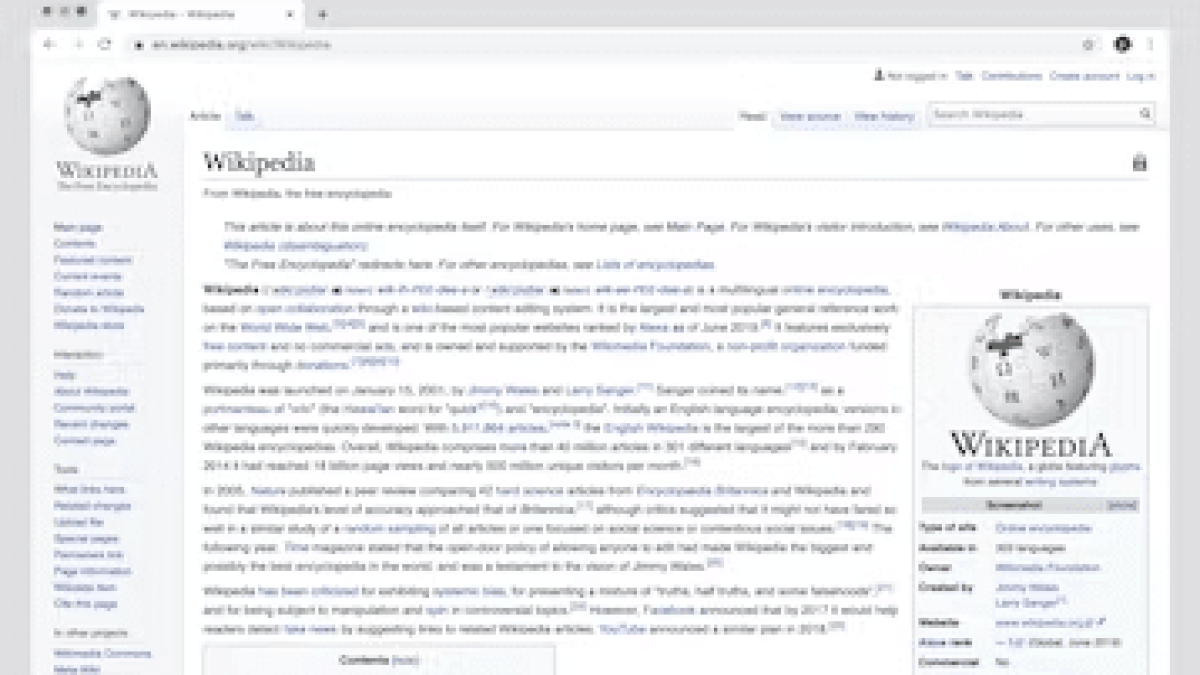Open the browser profile avatar
1200x675 pixels.
(x=1122, y=45)
